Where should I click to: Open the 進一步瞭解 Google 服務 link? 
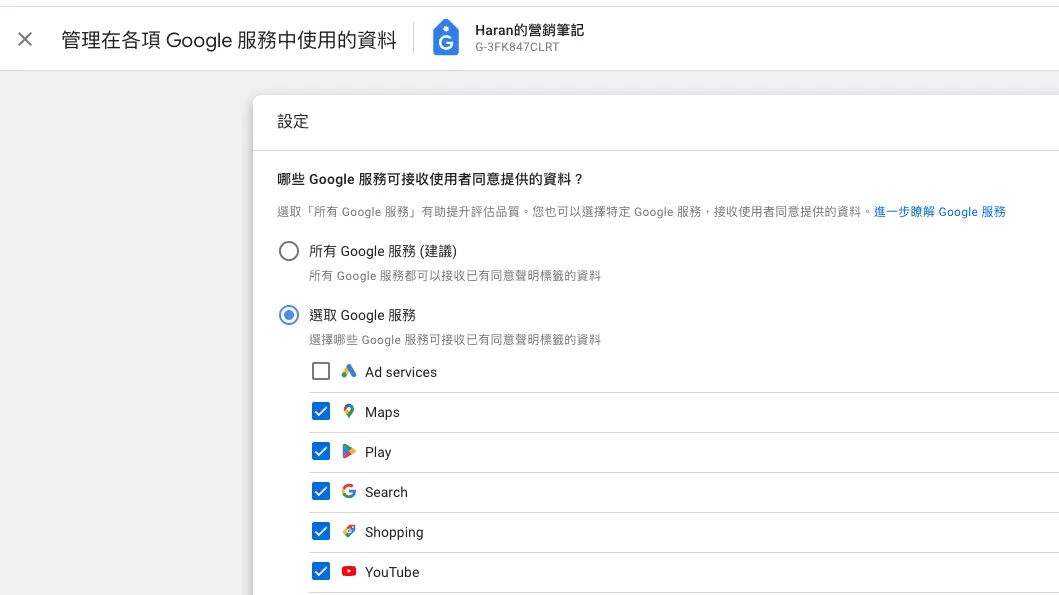(x=939, y=212)
